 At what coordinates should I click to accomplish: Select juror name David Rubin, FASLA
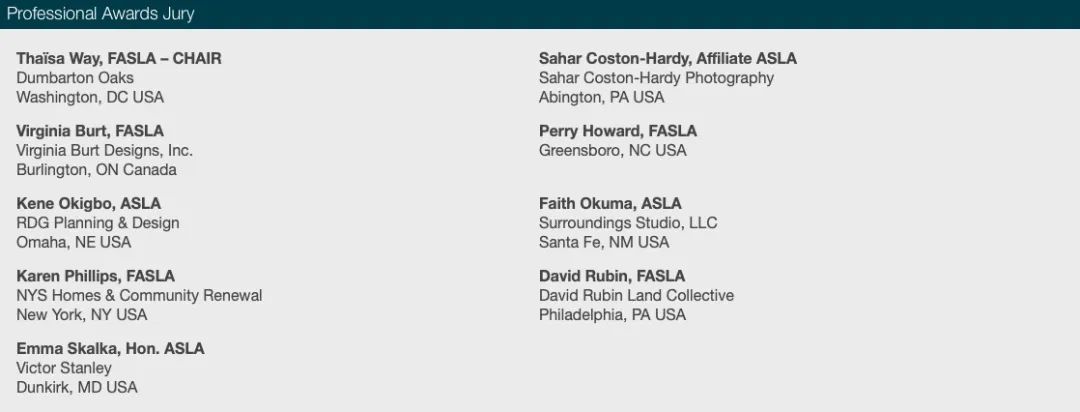(612, 276)
